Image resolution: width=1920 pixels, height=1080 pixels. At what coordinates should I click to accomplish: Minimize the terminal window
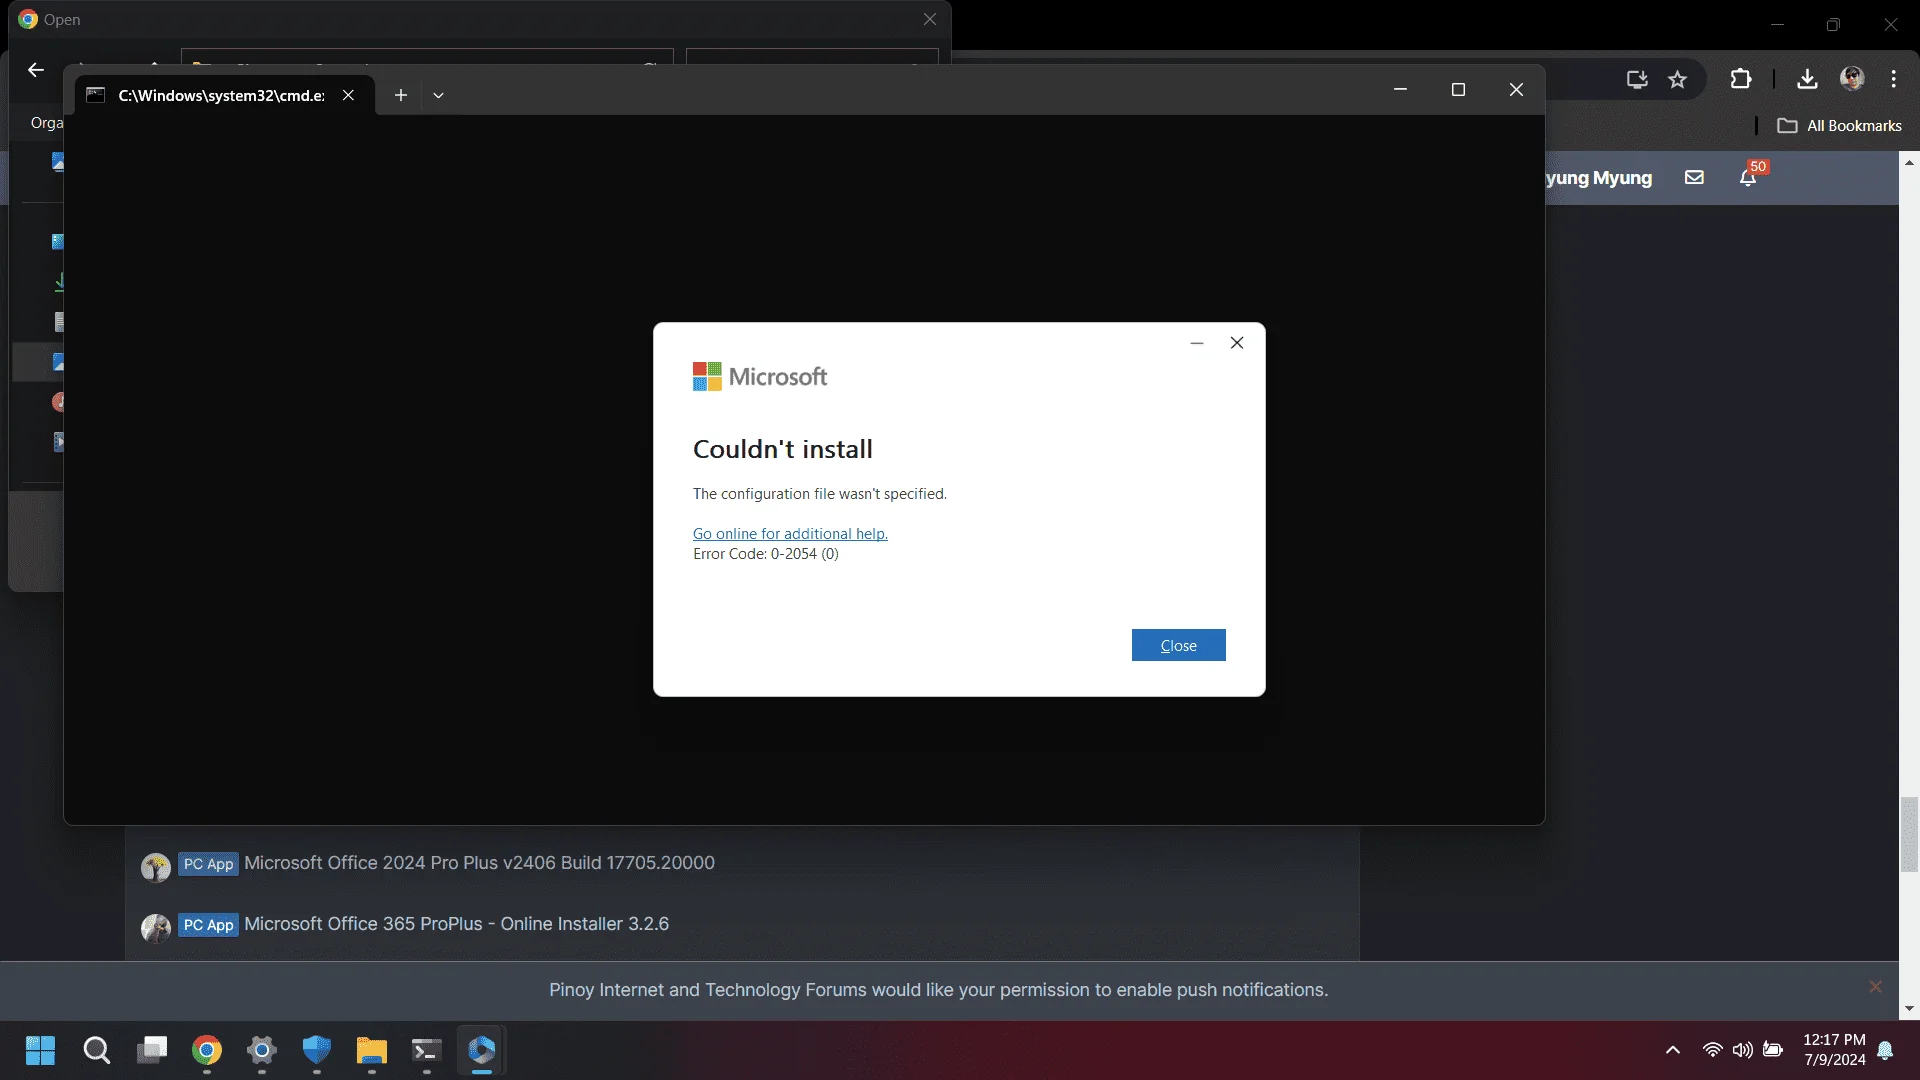tap(1400, 90)
